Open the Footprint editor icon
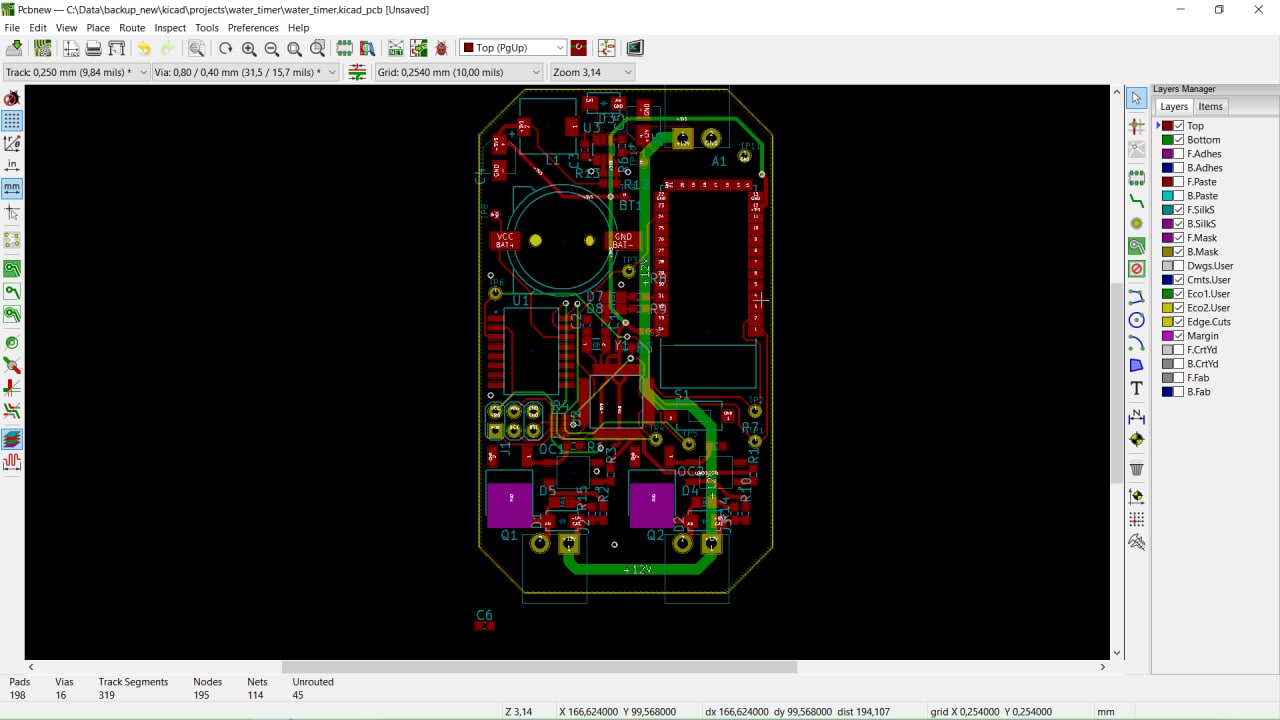The width and height of the screenshot is (1280, 720). click(344, 48)
